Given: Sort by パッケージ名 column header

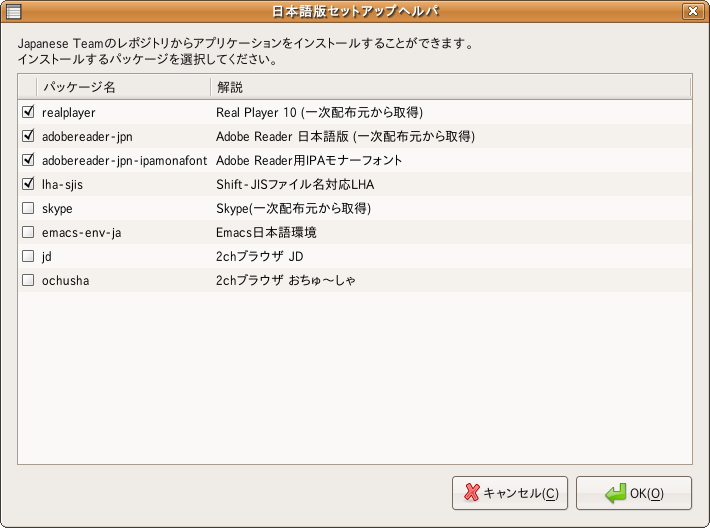Looking at the screenshot, I should tap(124, 87).
